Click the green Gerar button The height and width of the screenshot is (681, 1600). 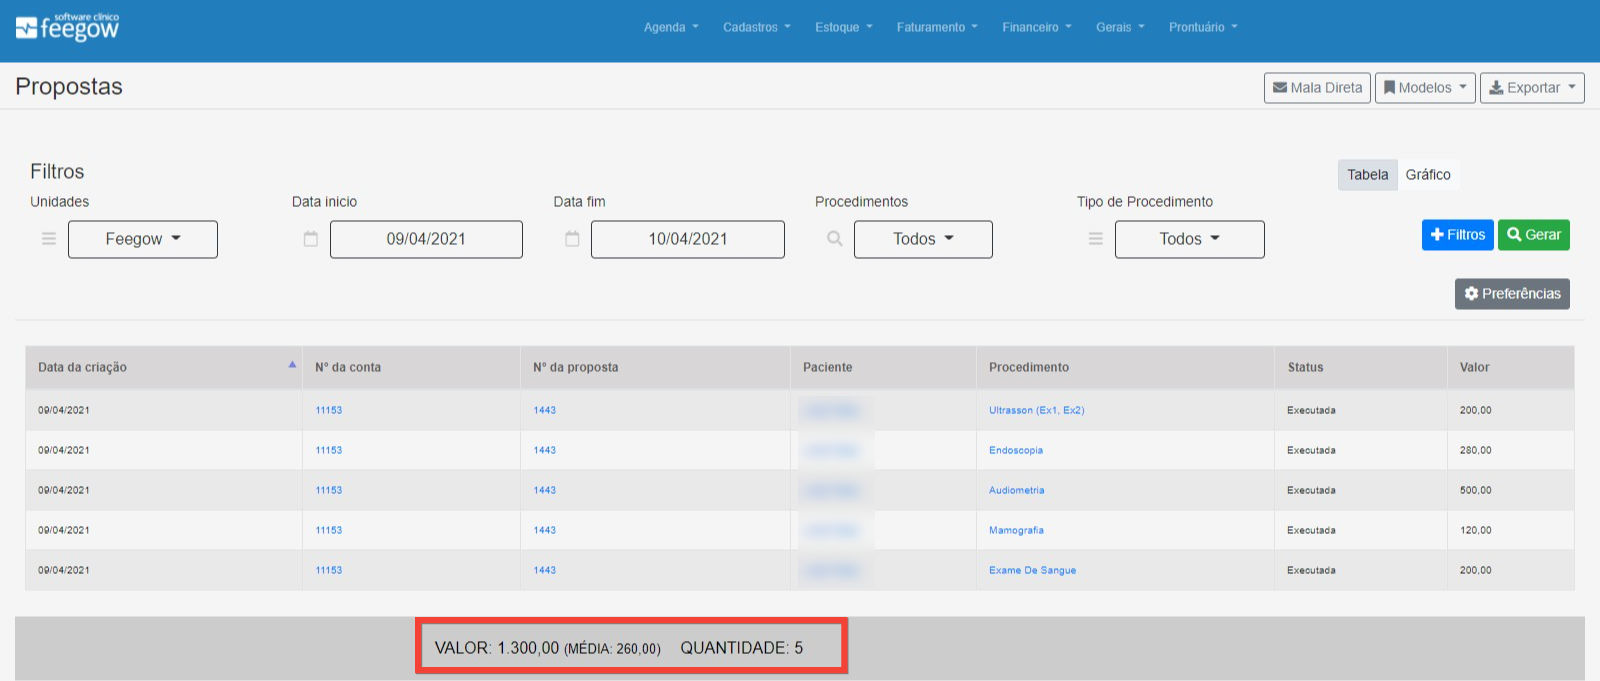1534,235
